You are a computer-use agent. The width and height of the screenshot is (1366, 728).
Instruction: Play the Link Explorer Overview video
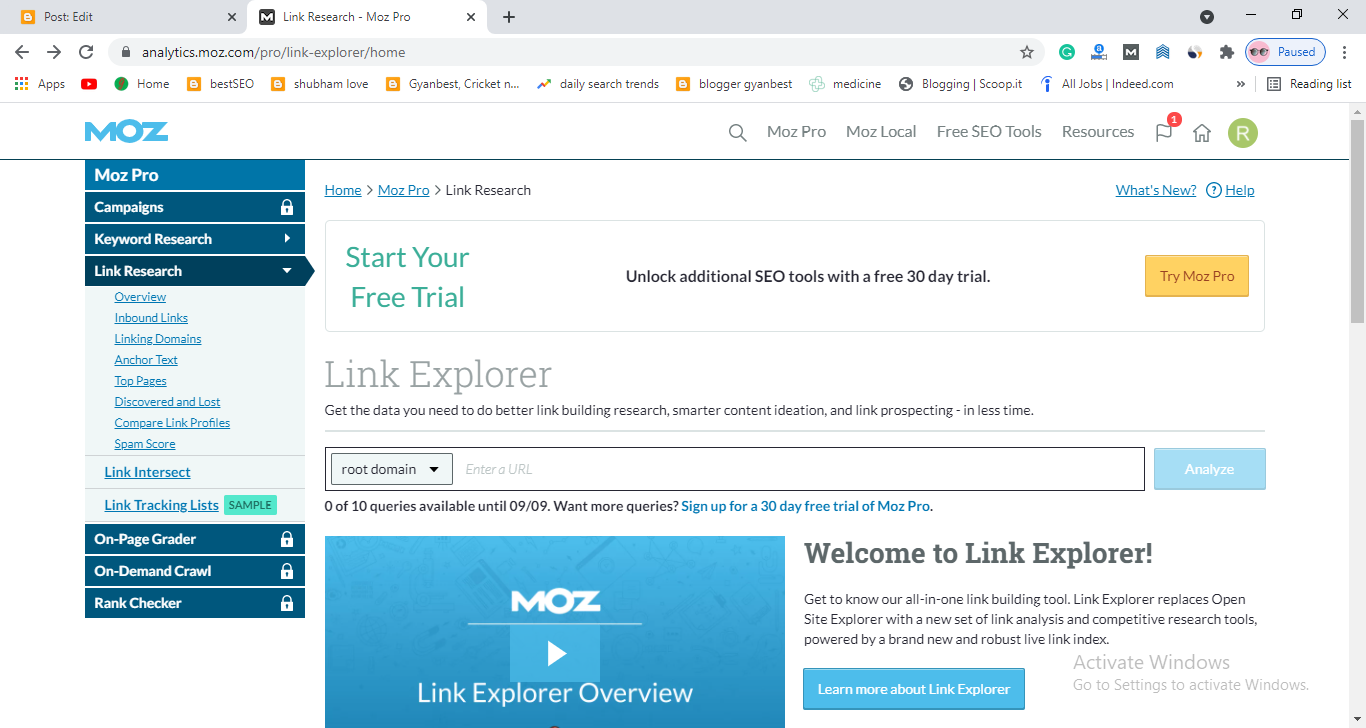click(x=555, y=653)
